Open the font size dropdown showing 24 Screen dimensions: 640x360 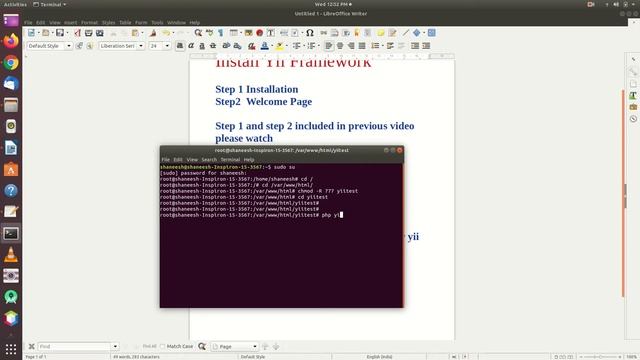coord(167,46)
